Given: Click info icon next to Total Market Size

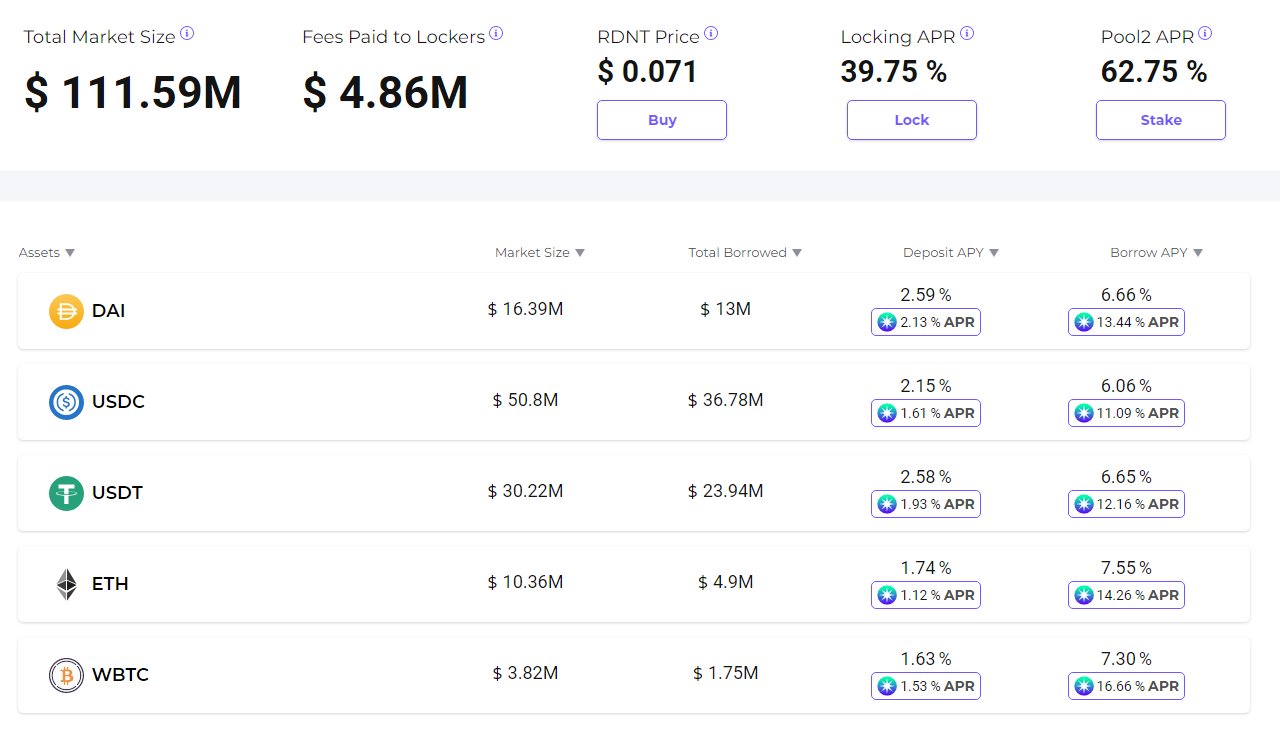Looking at the screenshot, I should (187, 34).
